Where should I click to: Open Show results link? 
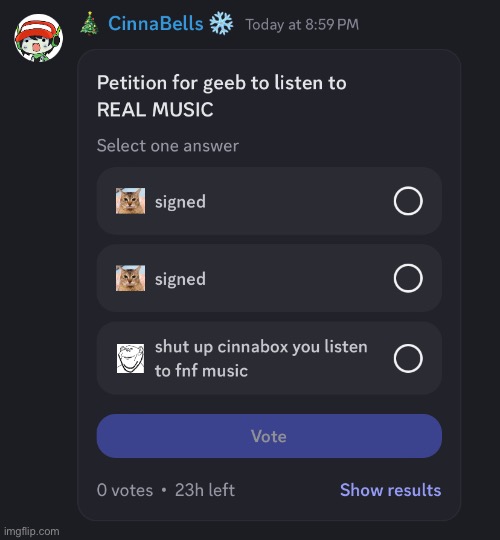tap(390, 490)
